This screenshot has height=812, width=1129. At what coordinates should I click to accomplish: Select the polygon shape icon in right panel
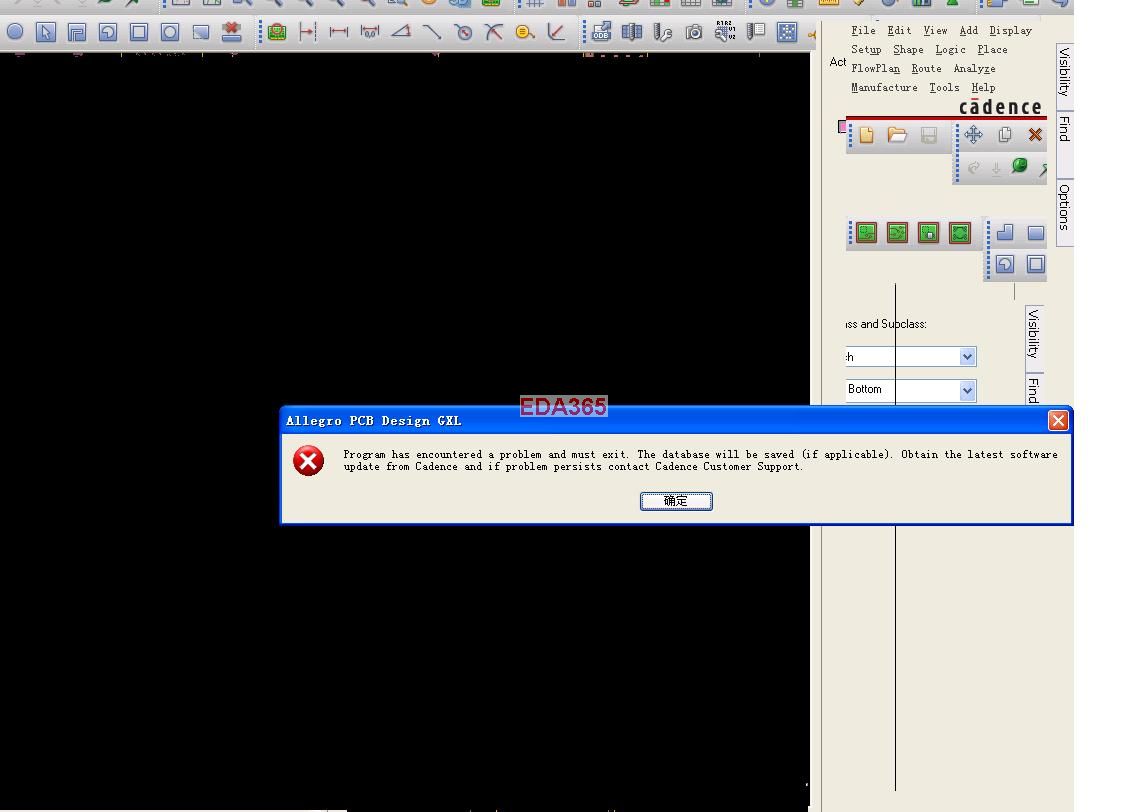(x=1005, y=232)
